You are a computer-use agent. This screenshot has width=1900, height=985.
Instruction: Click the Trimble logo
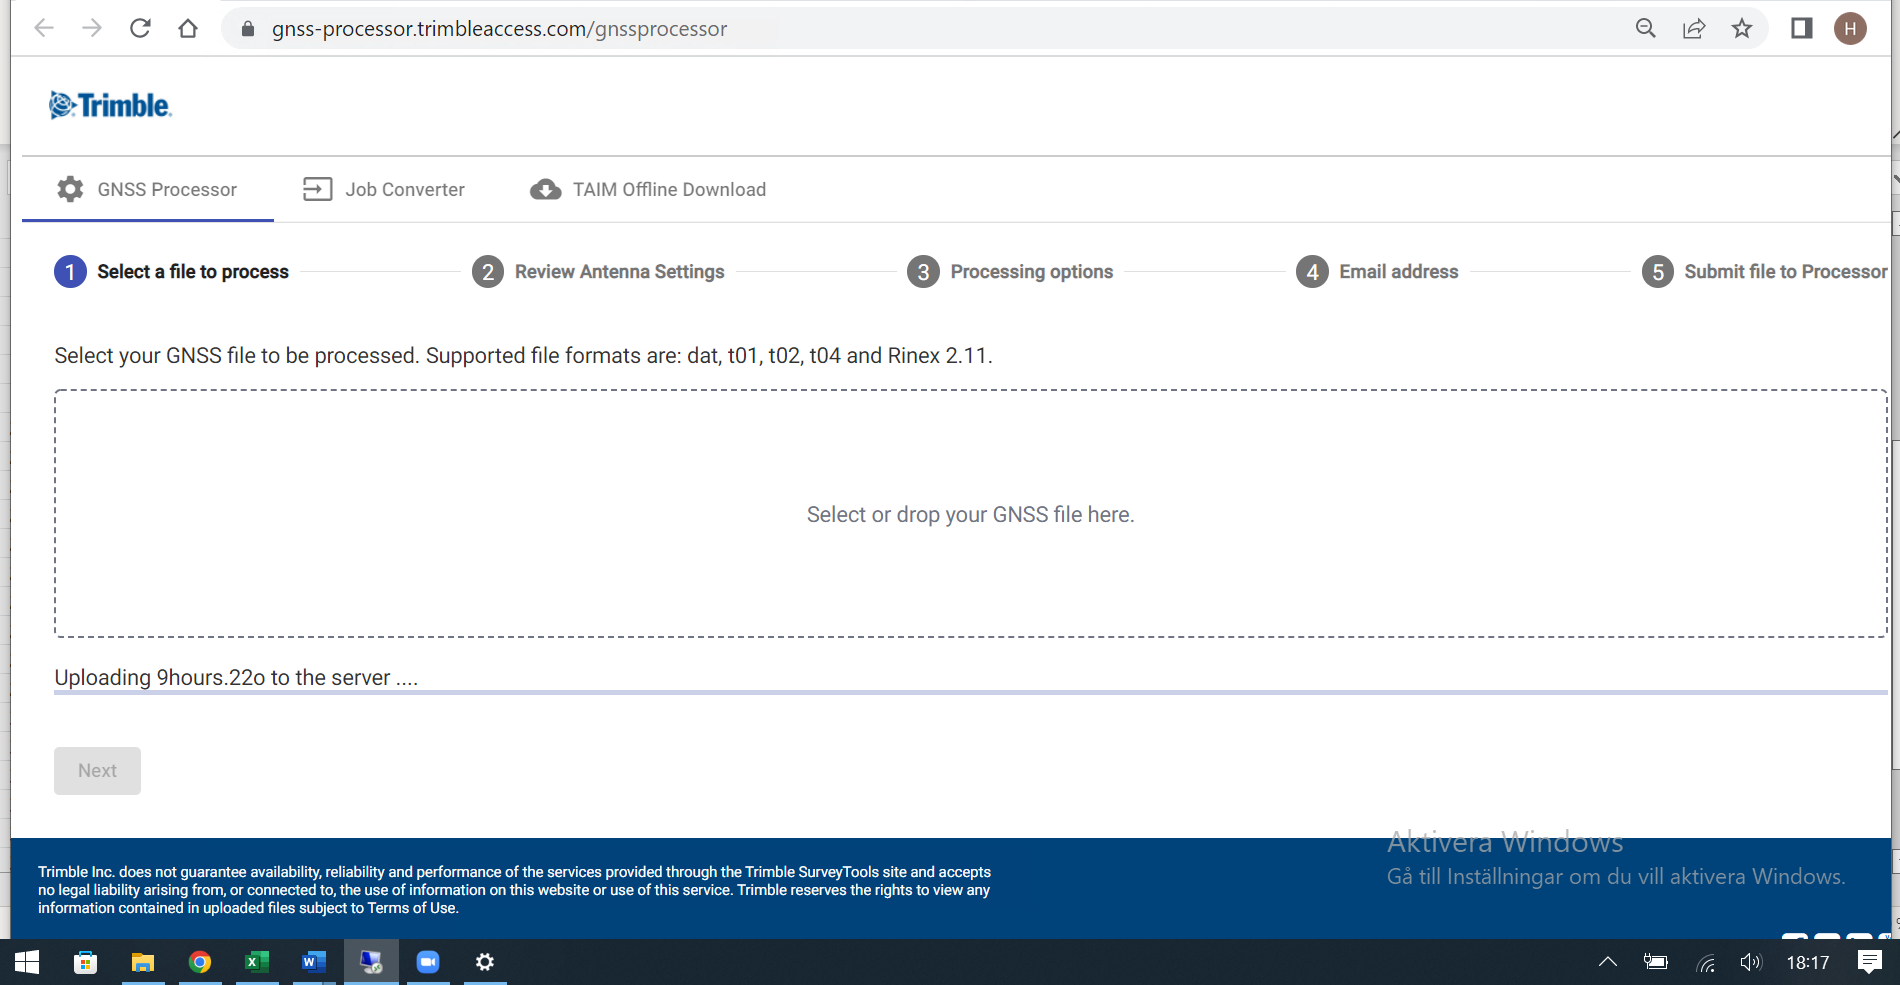click(x=110, y=105)
